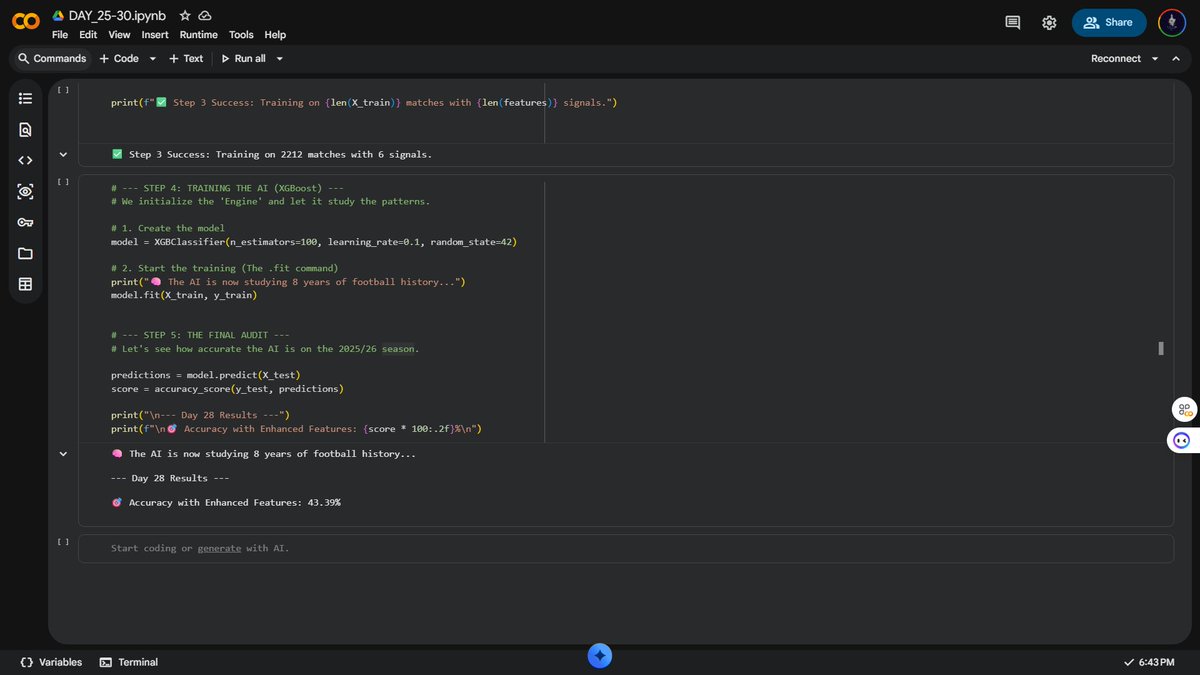The width and height of the screenshot is (1200, 675).
Task: Open the robot-face assistant floating icon
Action: 1181,441
